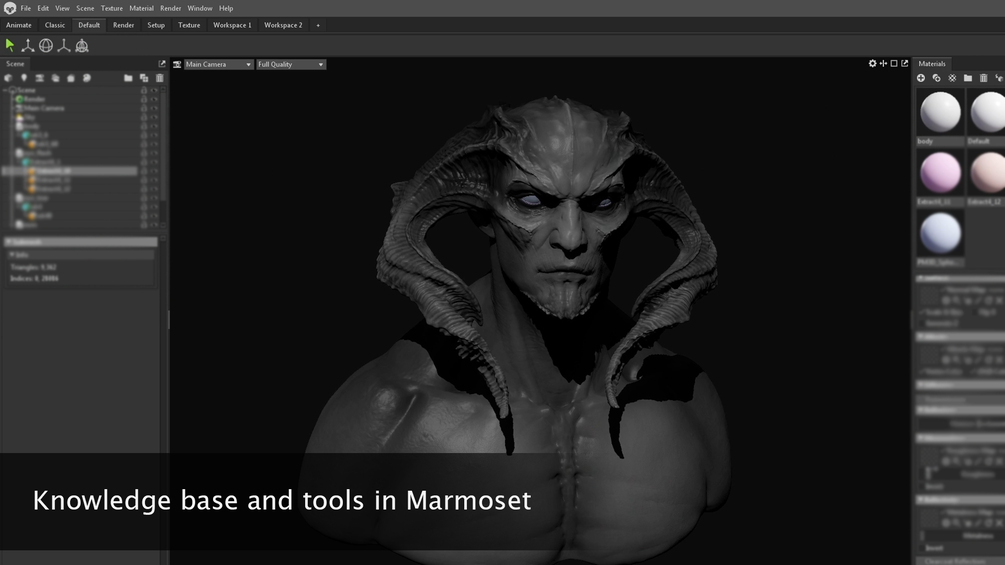Image resolution: width=1005 pixels, height=565 pixels.
Task: Toggle visibility eye for Scene row
Action: point(154,90)
